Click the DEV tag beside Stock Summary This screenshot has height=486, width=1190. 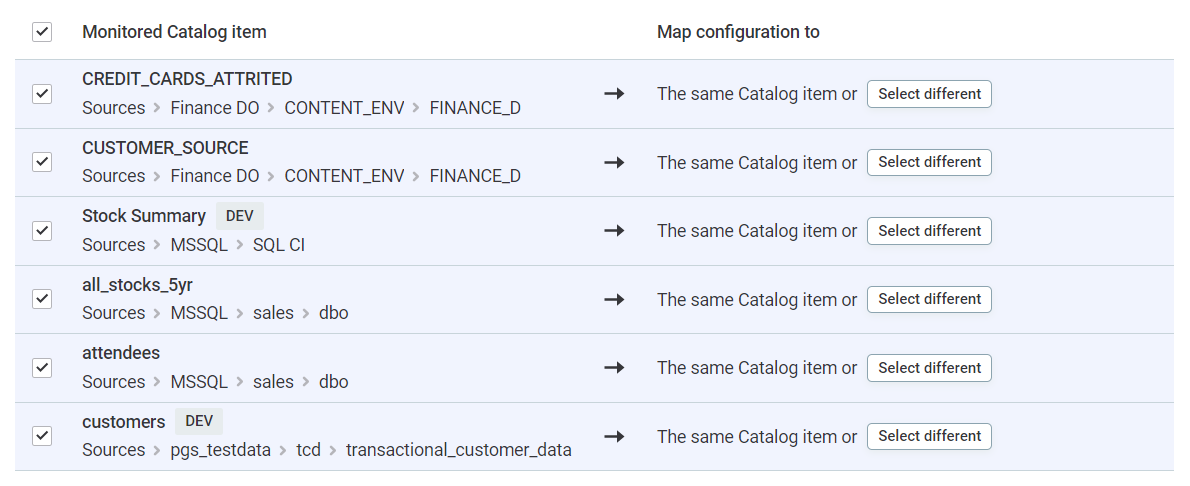point(239,216)
